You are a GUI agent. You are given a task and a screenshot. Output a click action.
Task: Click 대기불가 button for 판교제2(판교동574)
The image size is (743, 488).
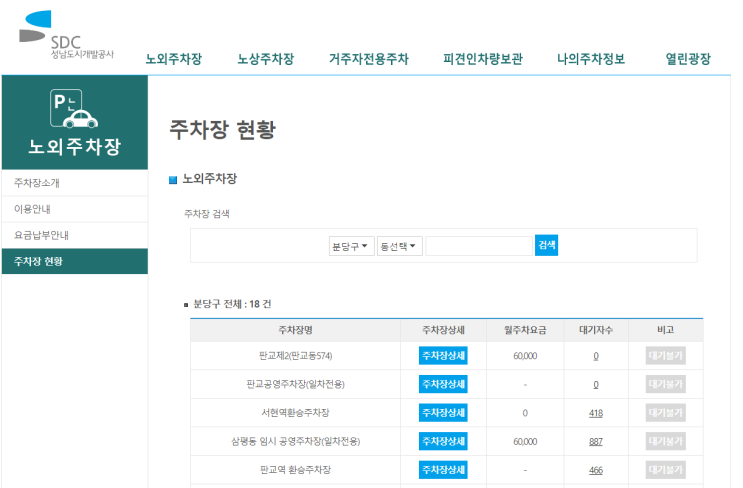(665, 355)
